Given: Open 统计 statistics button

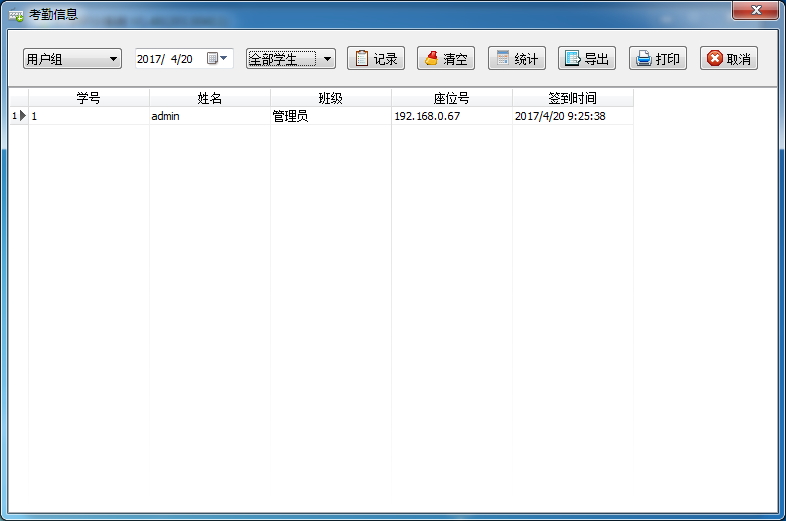Looking at the screenshot, I should point(517,58).
